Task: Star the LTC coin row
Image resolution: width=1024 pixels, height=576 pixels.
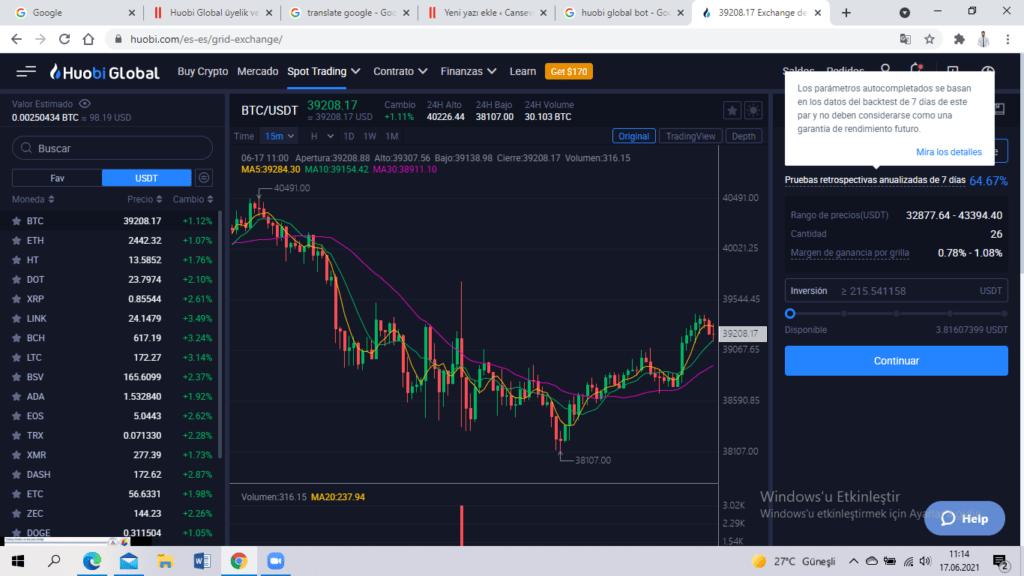Action: [x=16, y=358]
